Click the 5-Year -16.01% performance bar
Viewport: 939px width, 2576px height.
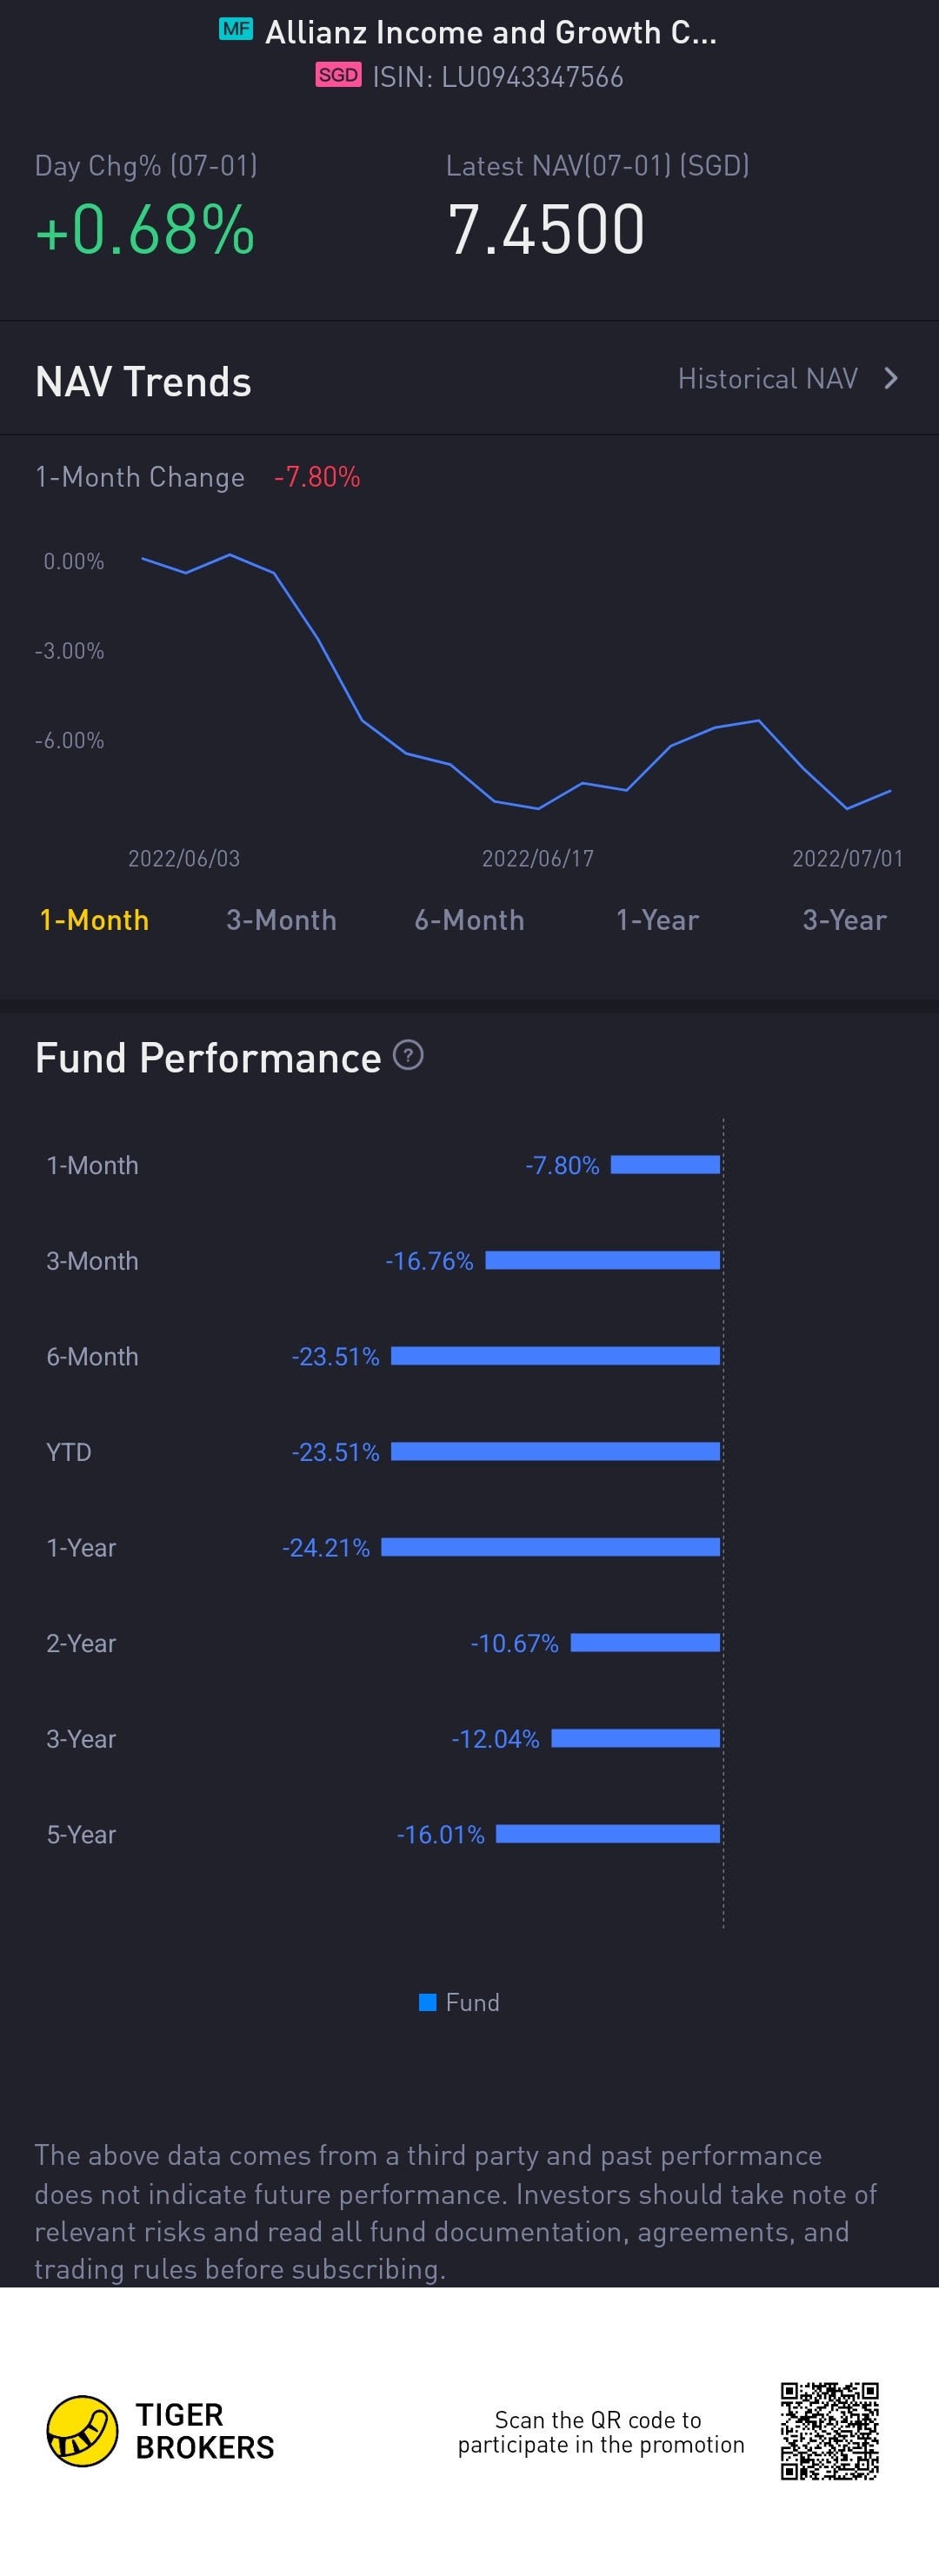point(608,1834)
